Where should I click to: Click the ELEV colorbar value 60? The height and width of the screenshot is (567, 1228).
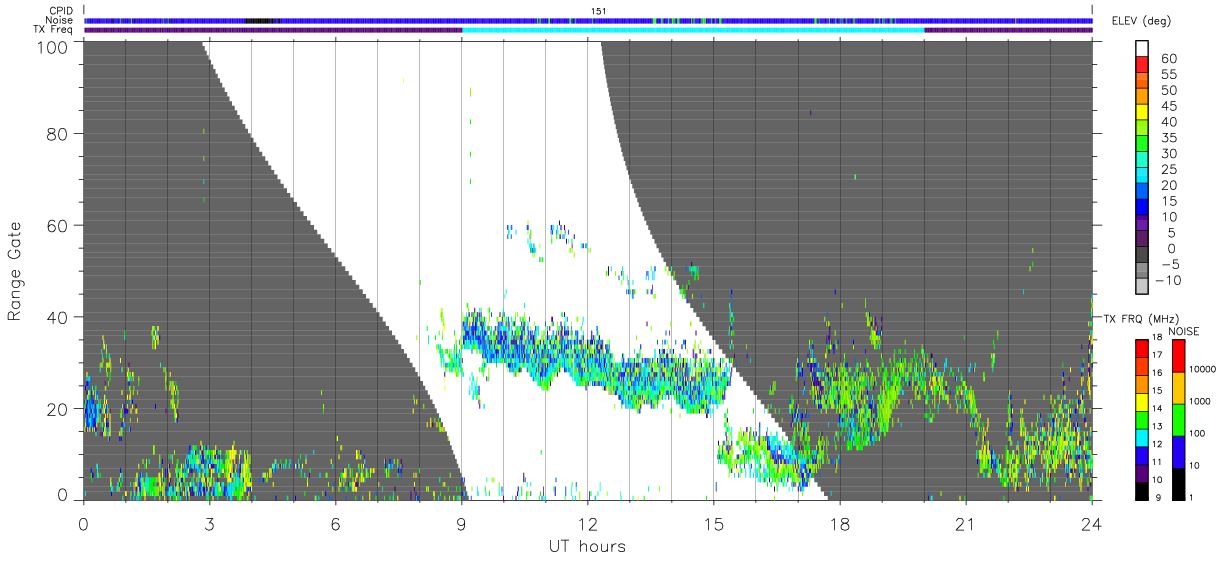pos(1168,59)
